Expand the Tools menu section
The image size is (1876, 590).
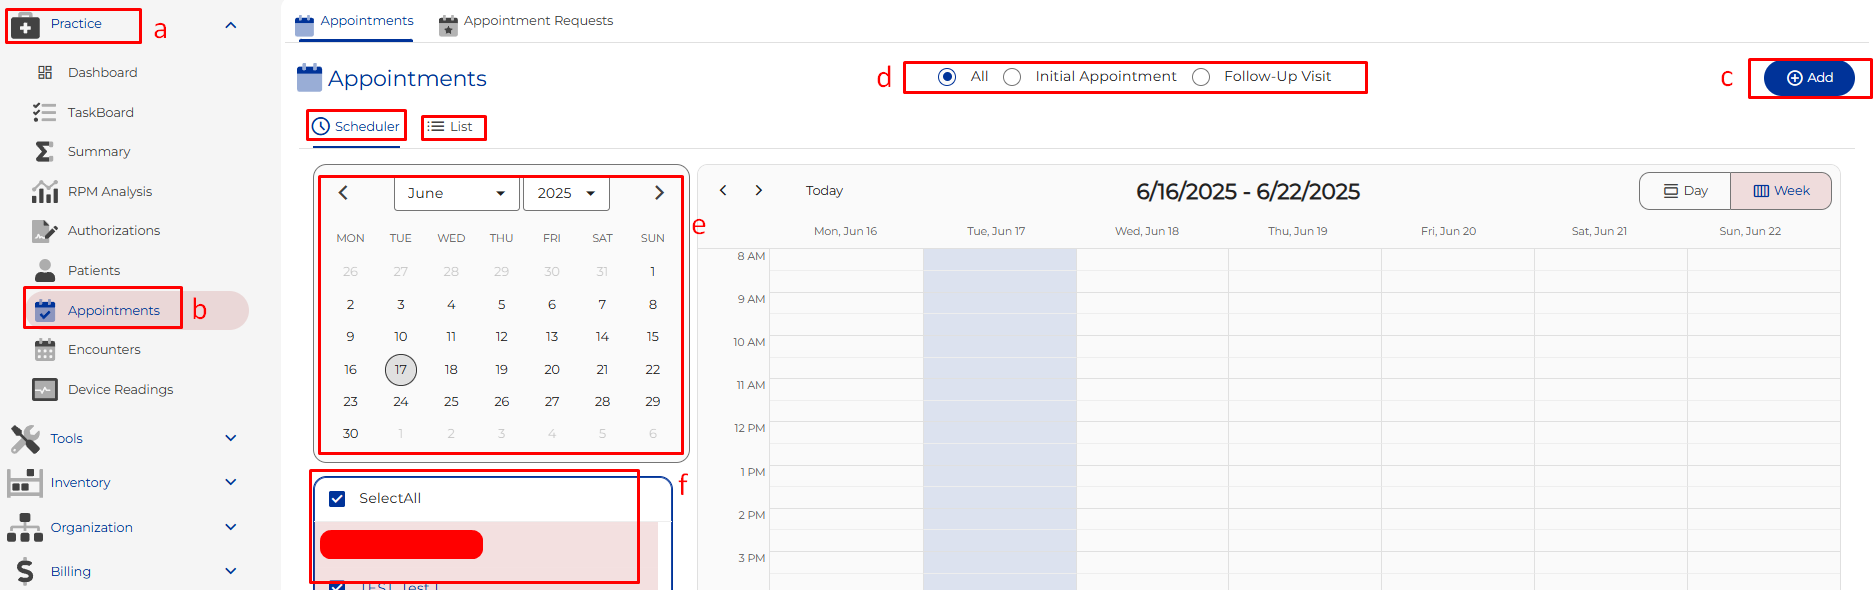231,438
